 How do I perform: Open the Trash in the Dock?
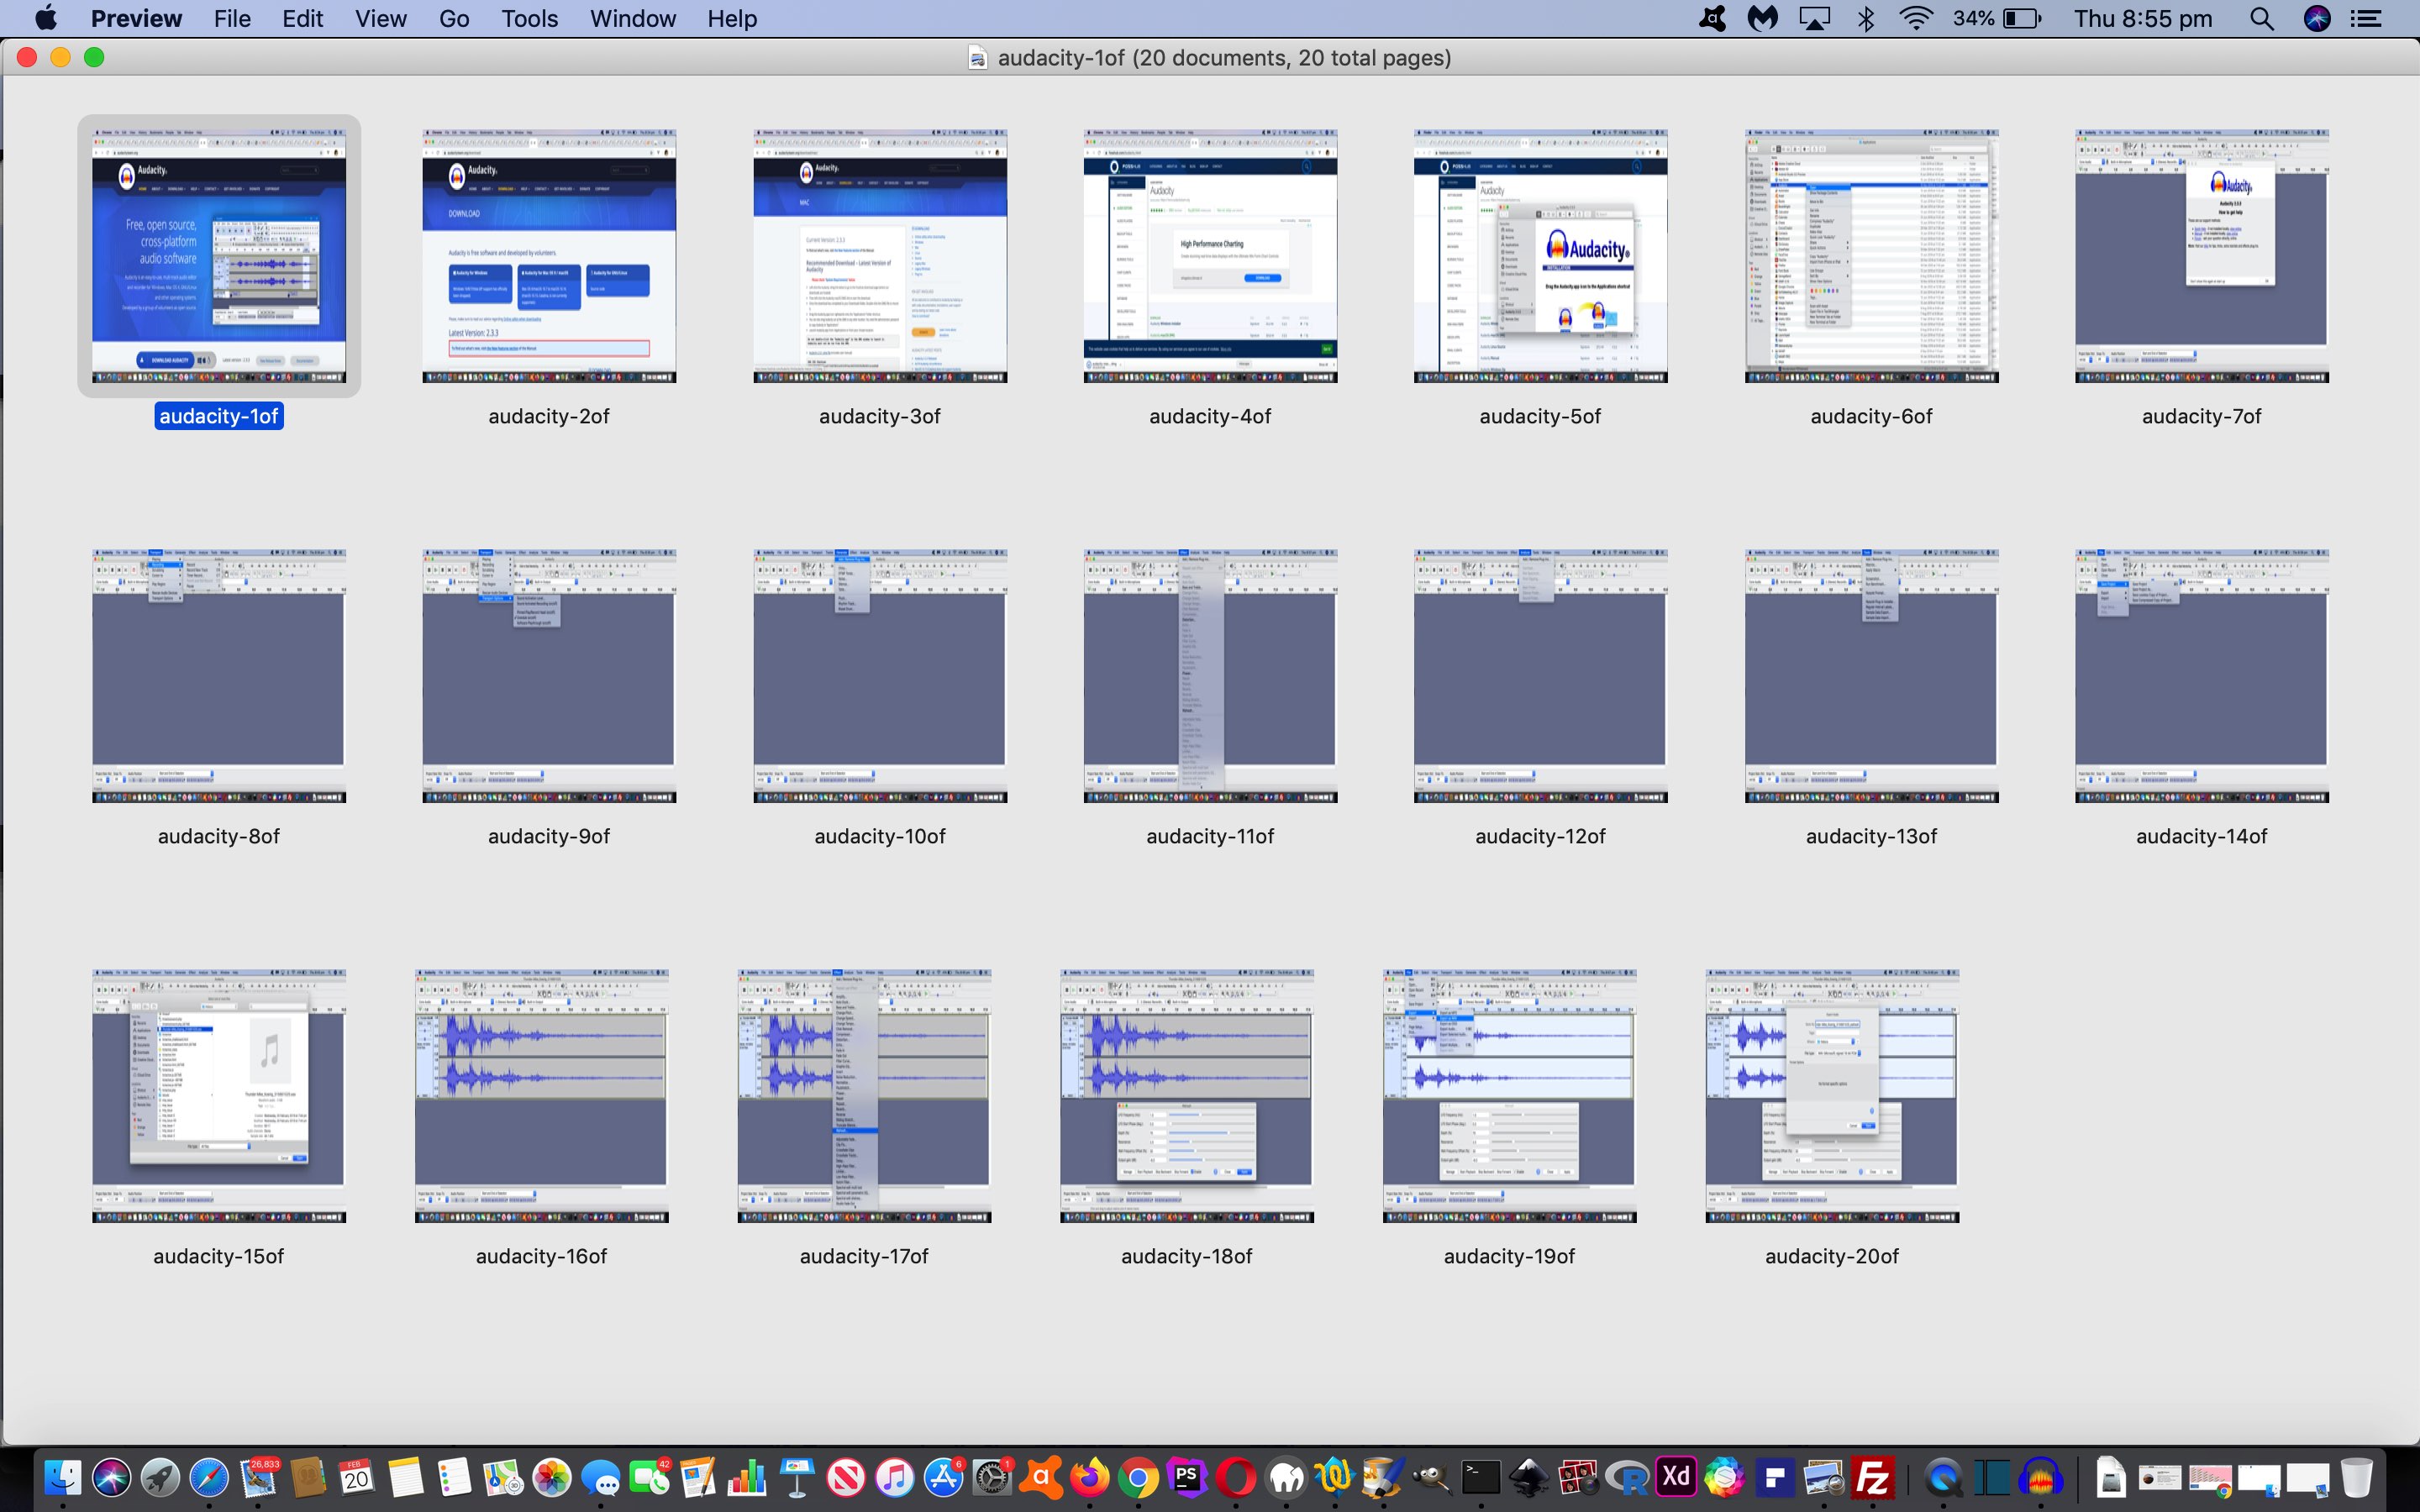point(2356,1477)
